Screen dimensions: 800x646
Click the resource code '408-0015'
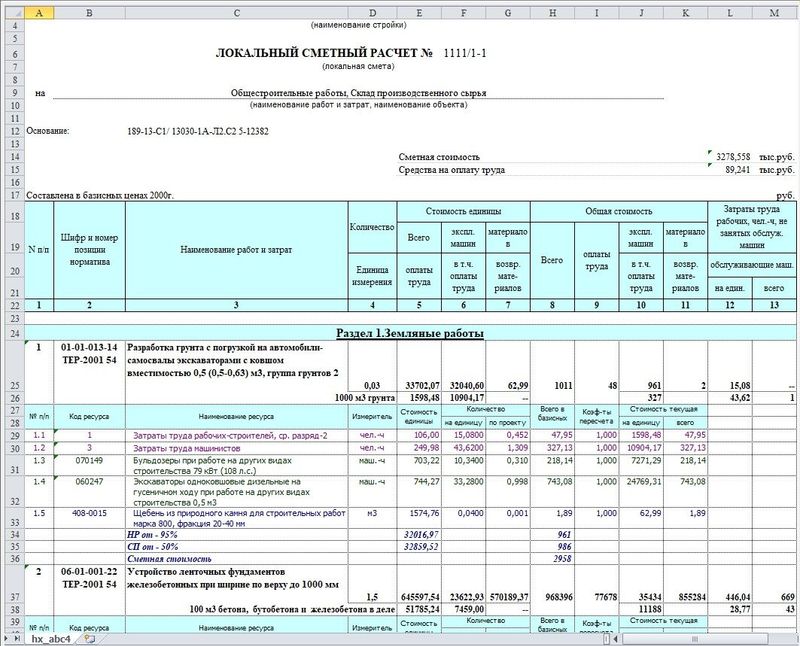tap(89, 513)
